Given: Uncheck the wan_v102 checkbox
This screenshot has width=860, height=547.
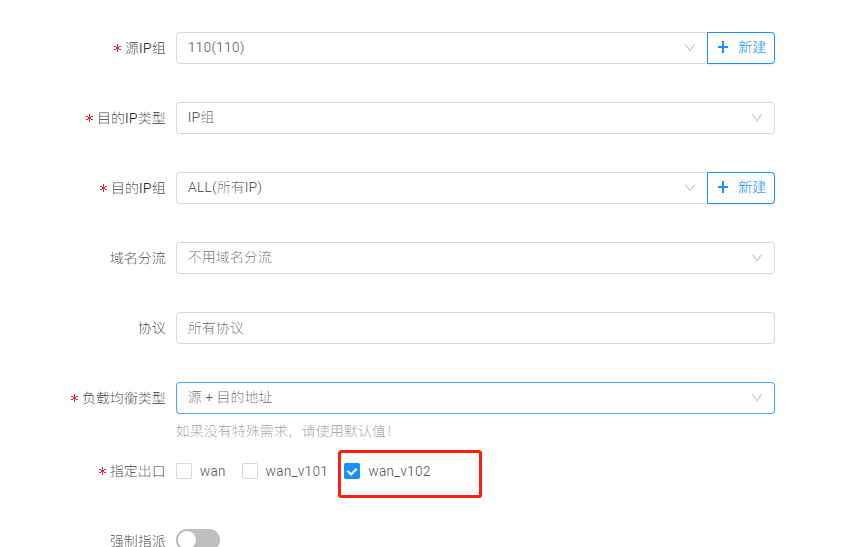Looking at the screenshot, I should (352, 471).
